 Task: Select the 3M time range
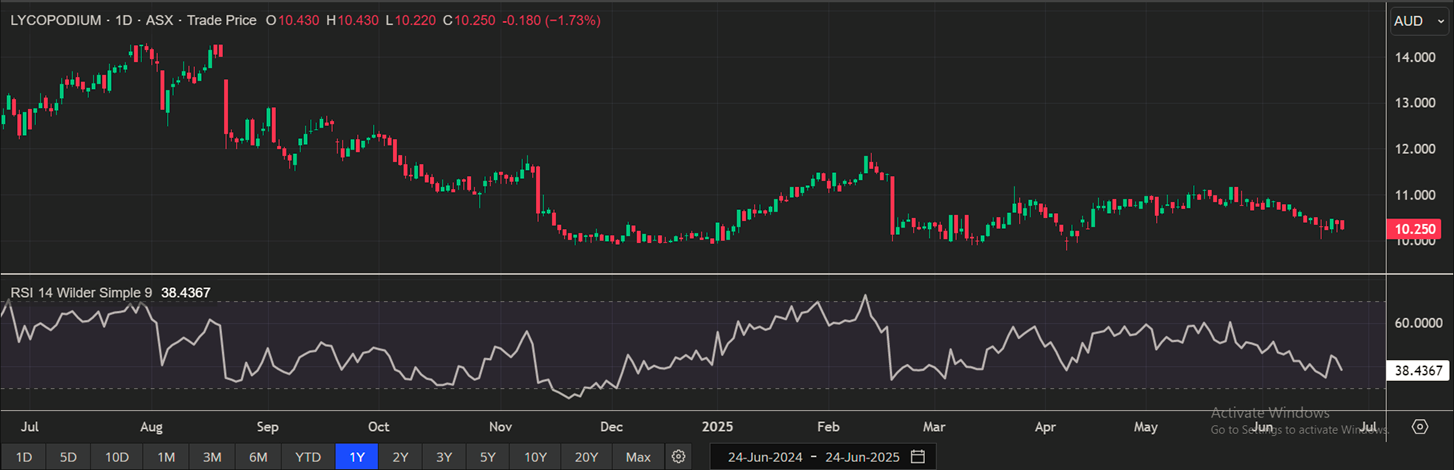pyautogui.click(x=212, y=457)
